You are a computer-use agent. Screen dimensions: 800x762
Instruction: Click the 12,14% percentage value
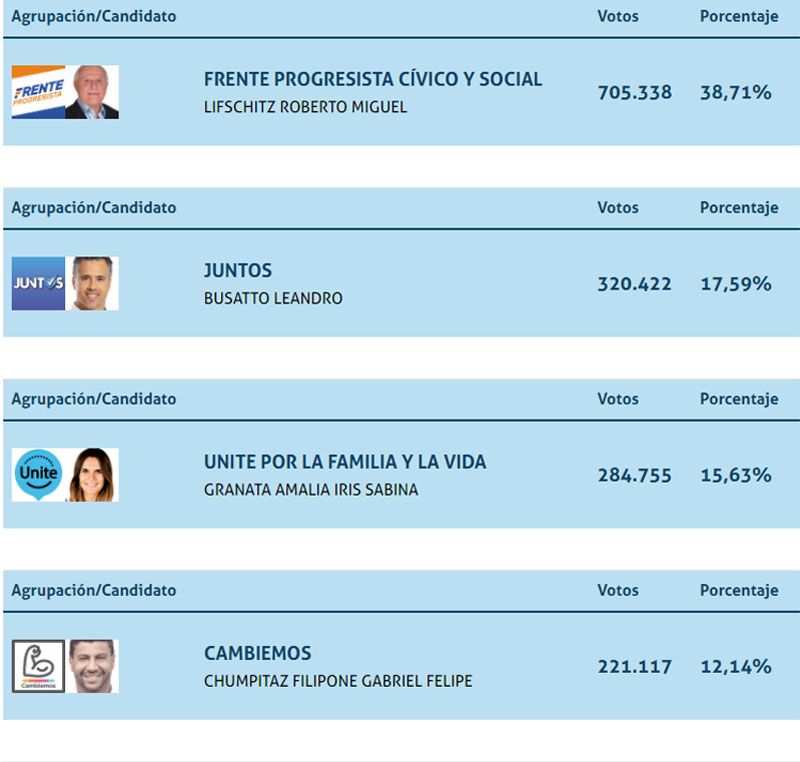pos(736,667)
